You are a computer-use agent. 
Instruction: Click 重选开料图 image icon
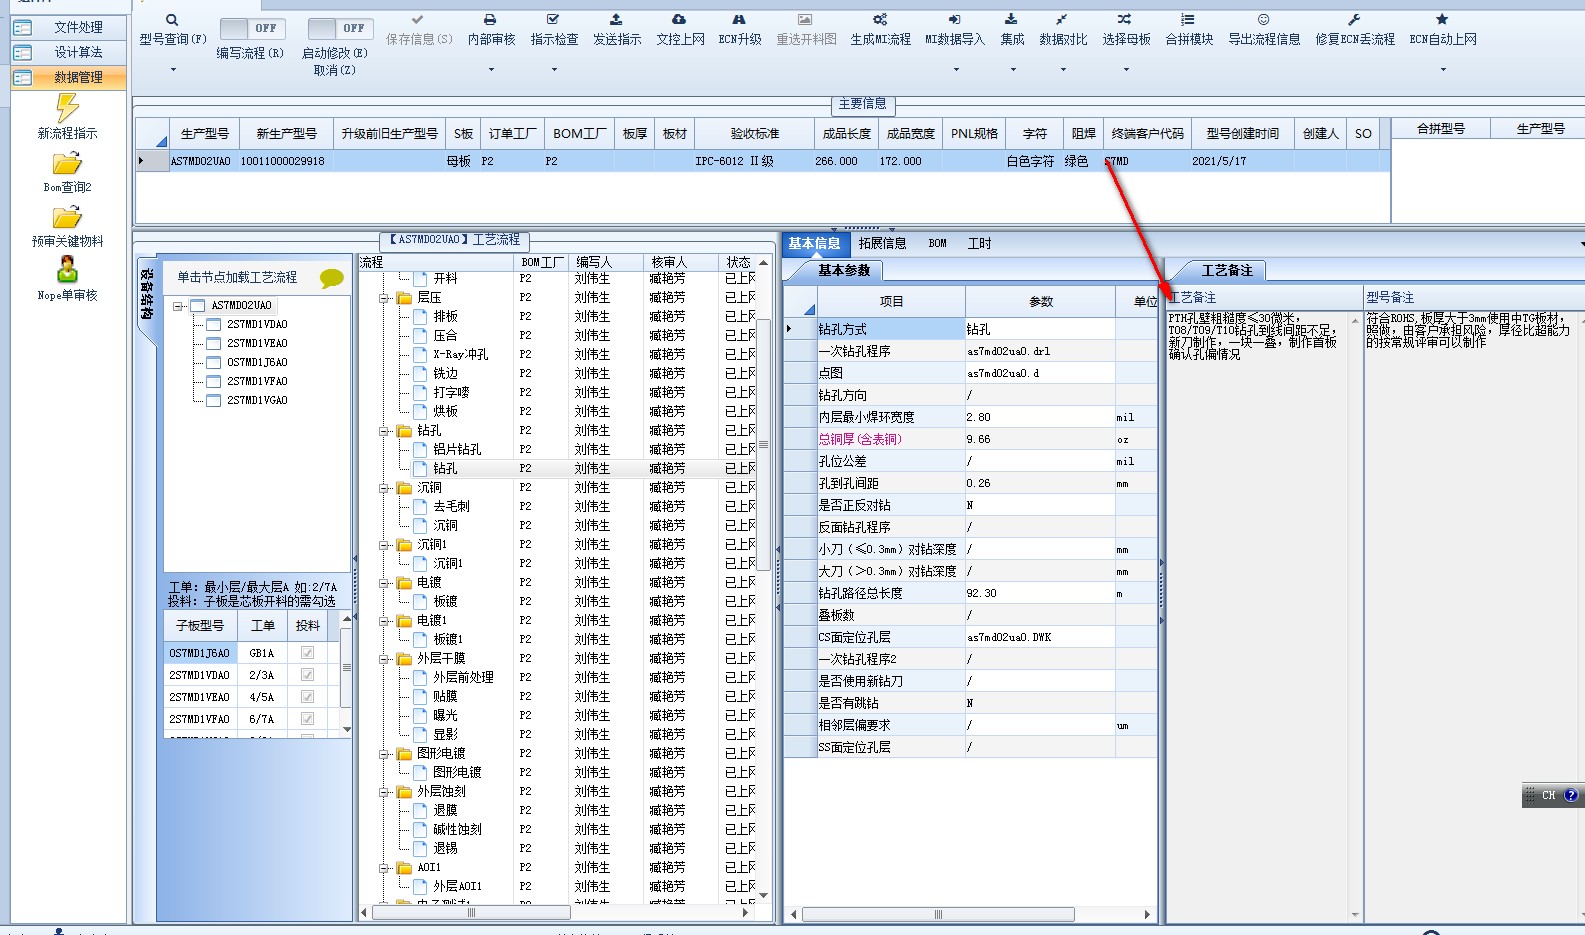coord(805,20)
